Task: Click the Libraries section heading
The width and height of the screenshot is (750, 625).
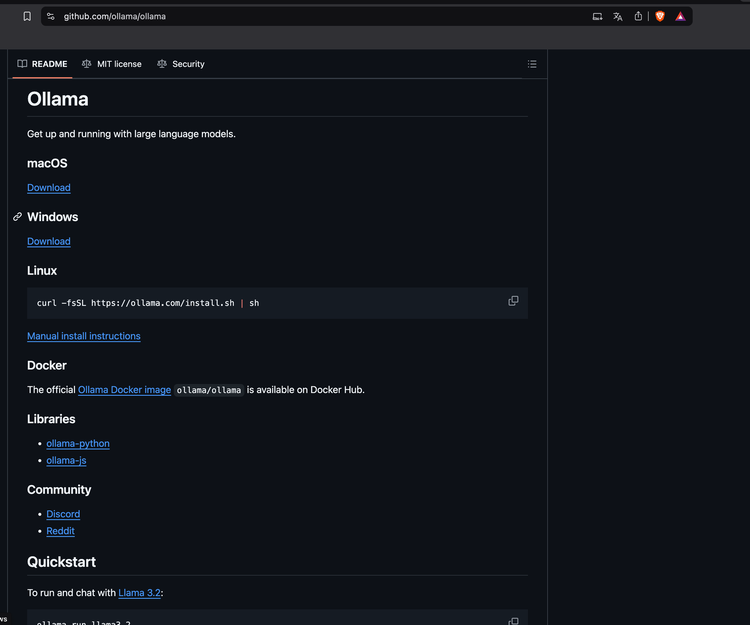Action: click(51, 419)
